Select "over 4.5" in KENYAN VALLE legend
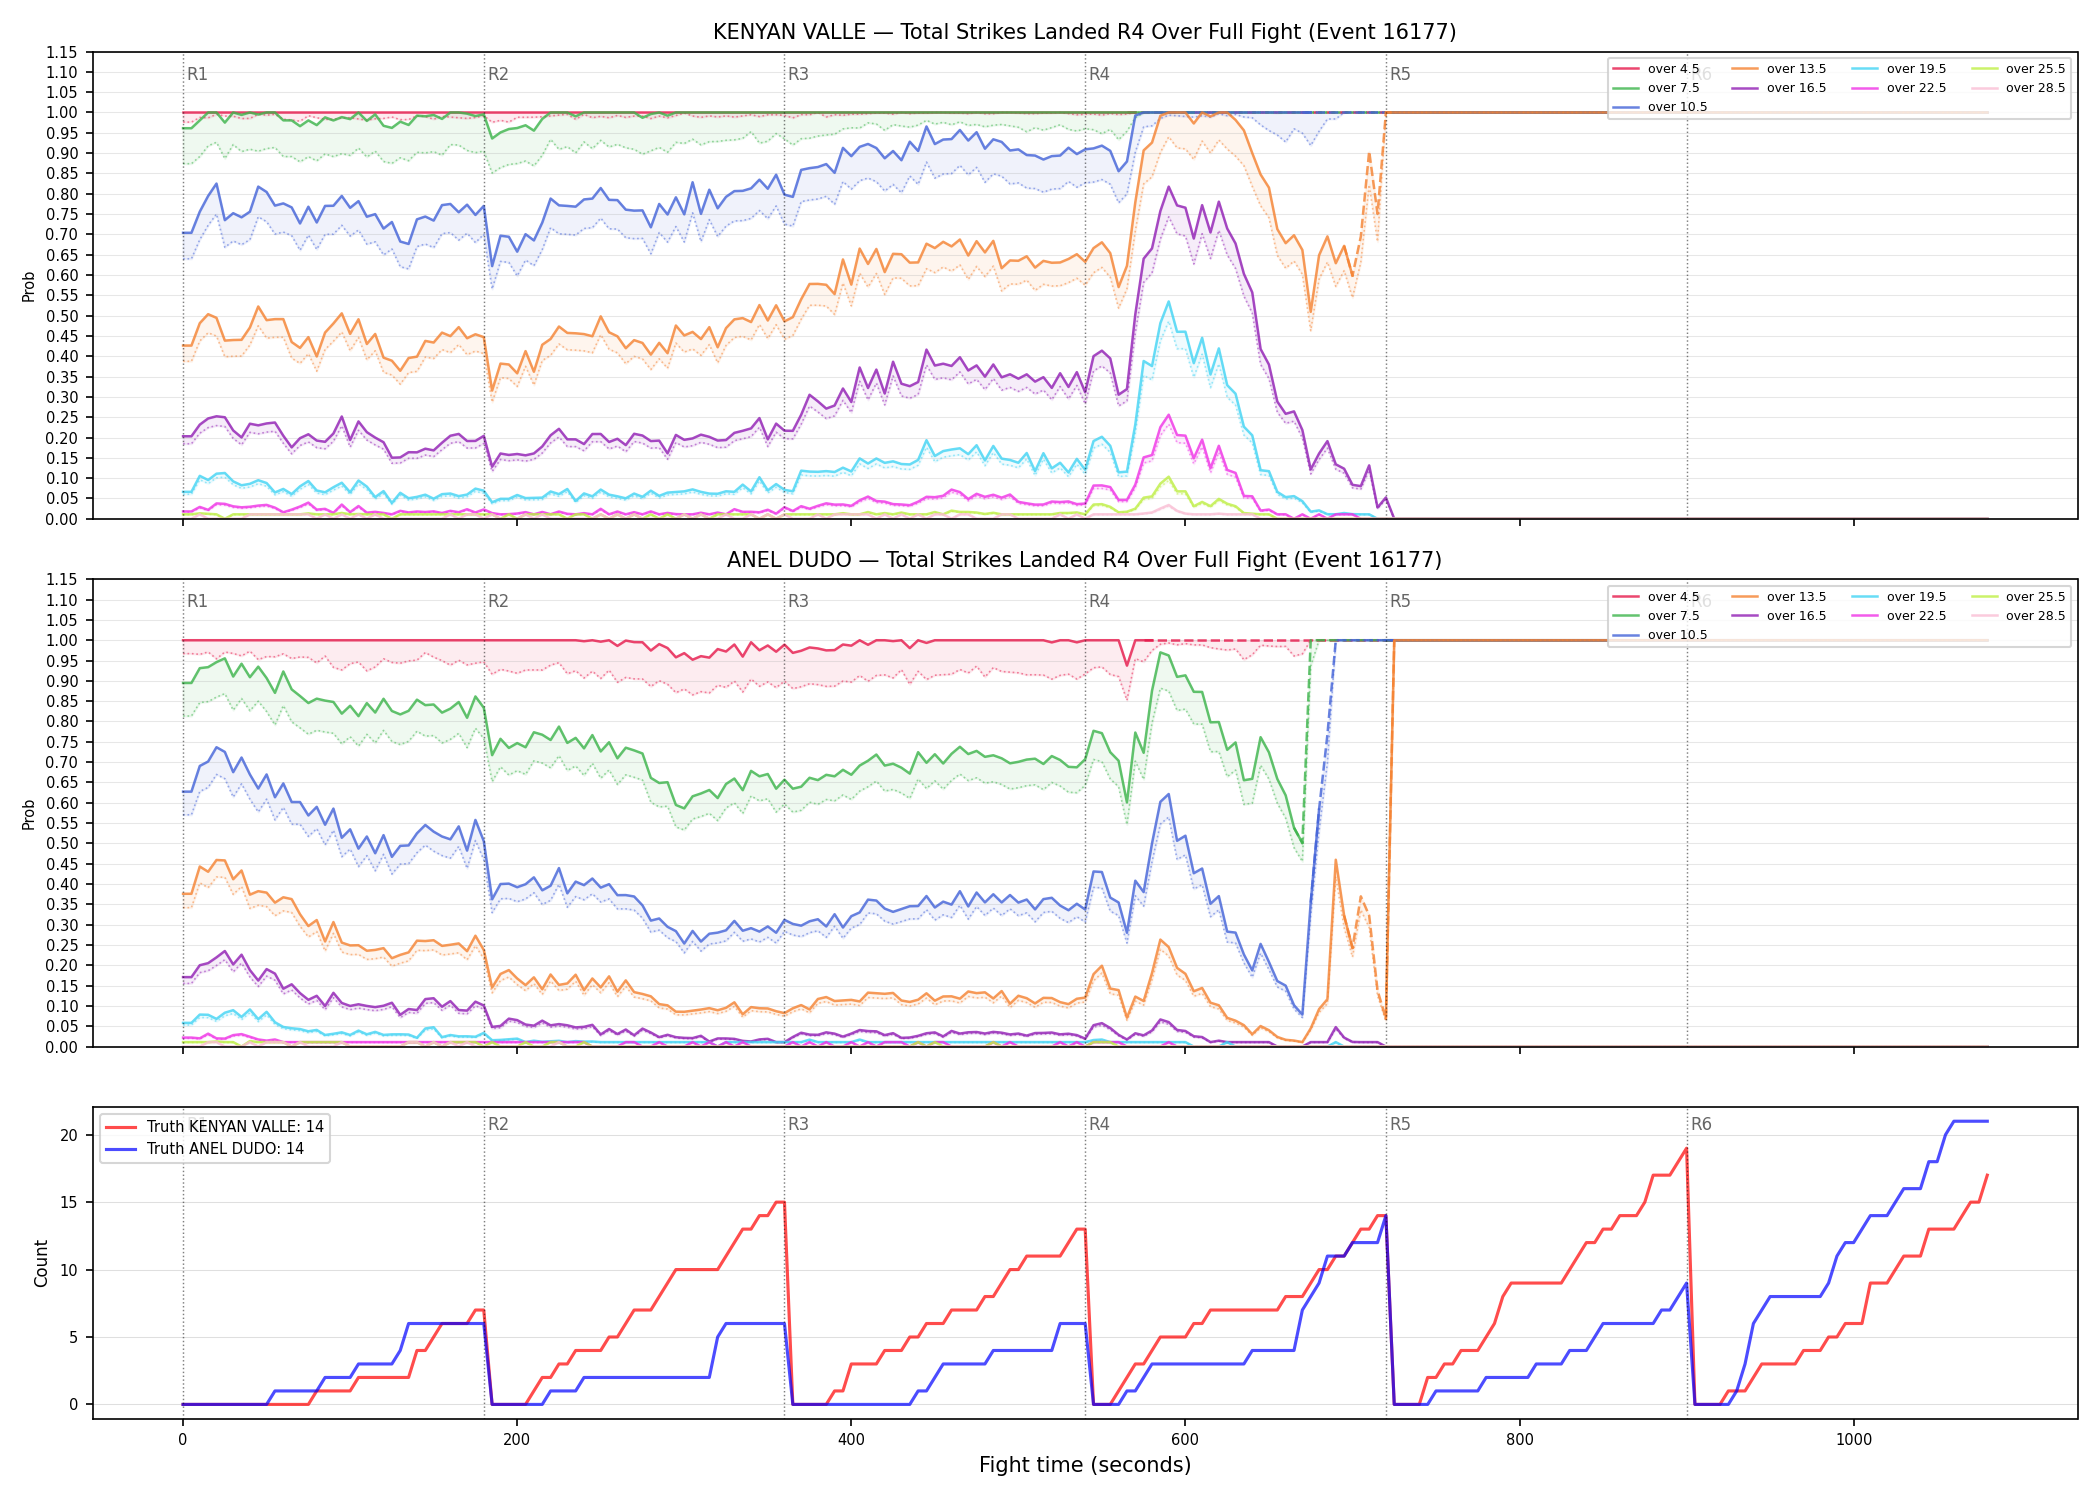2100x1500 pixels. (1655, 69)
